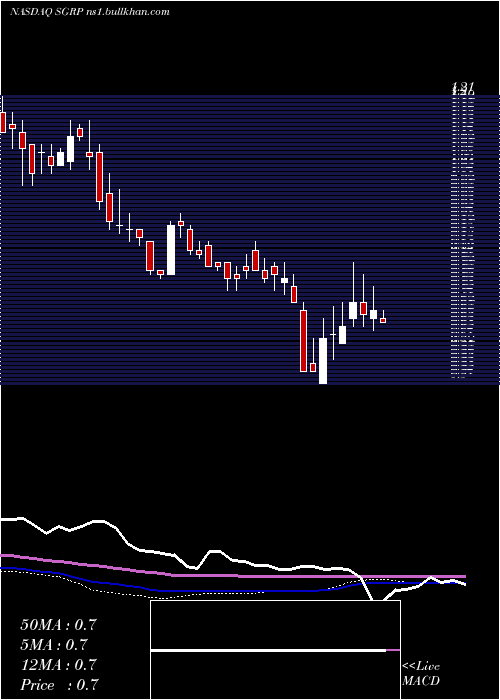Click the MACD histogram box
The width and height of the screenshot is (500, 700).
coord(275,650)
